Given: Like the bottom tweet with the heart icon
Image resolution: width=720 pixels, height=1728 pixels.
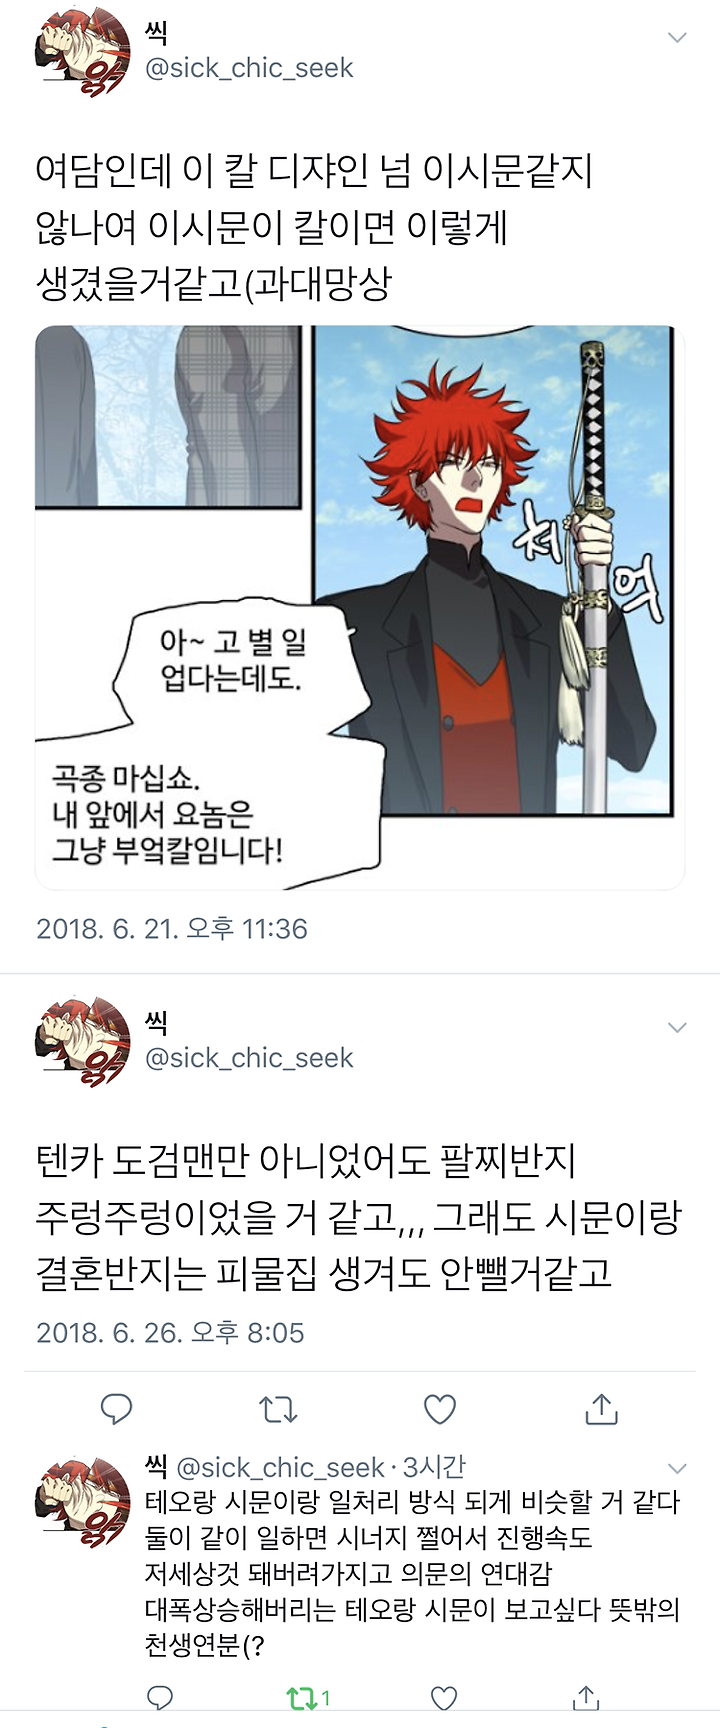Looking at the screenshot, I should (x=443, y=1698).
